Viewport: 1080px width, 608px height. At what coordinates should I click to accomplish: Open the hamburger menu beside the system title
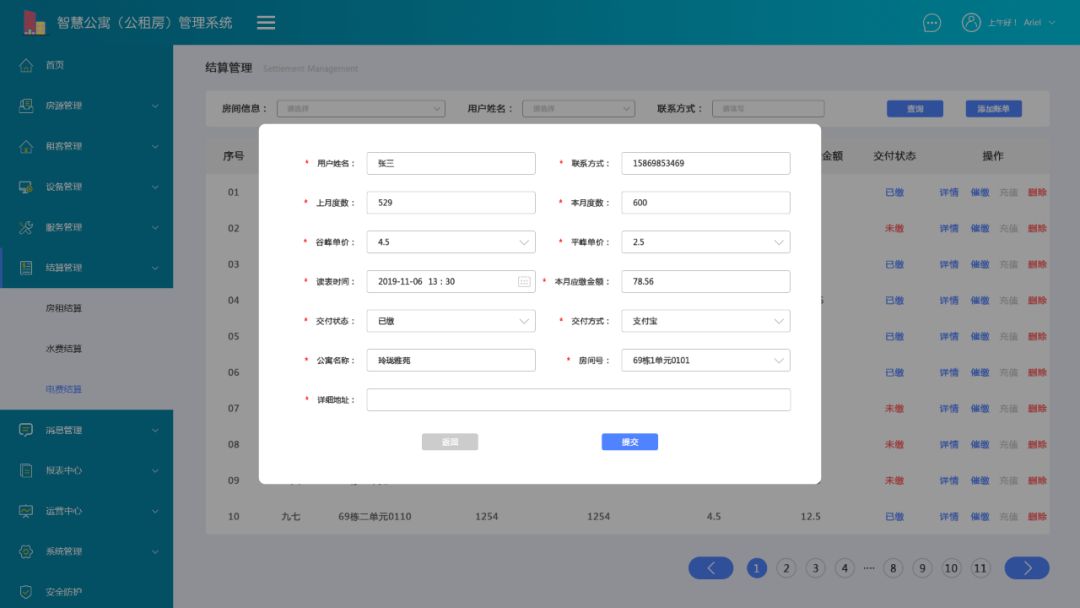point(265,21)
